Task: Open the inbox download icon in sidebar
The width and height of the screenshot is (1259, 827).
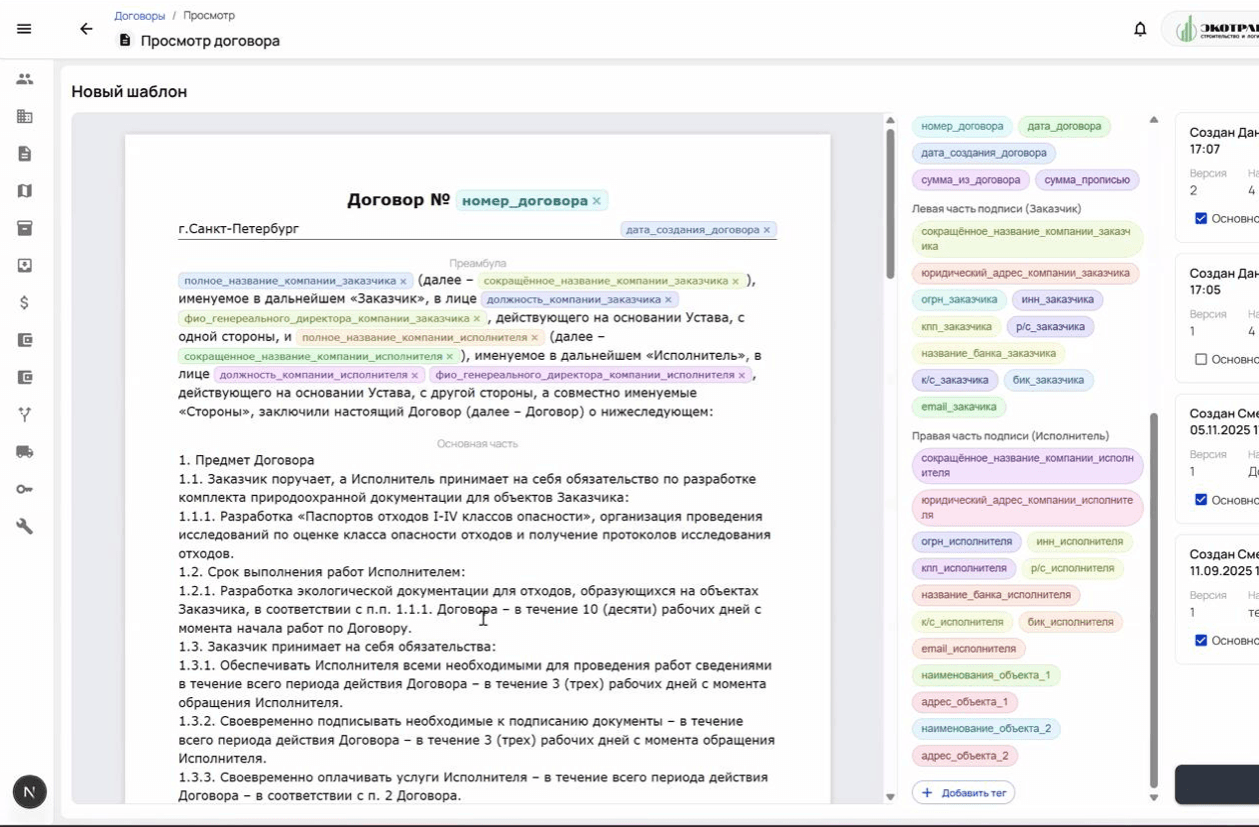Action: [x=25, y=265]
